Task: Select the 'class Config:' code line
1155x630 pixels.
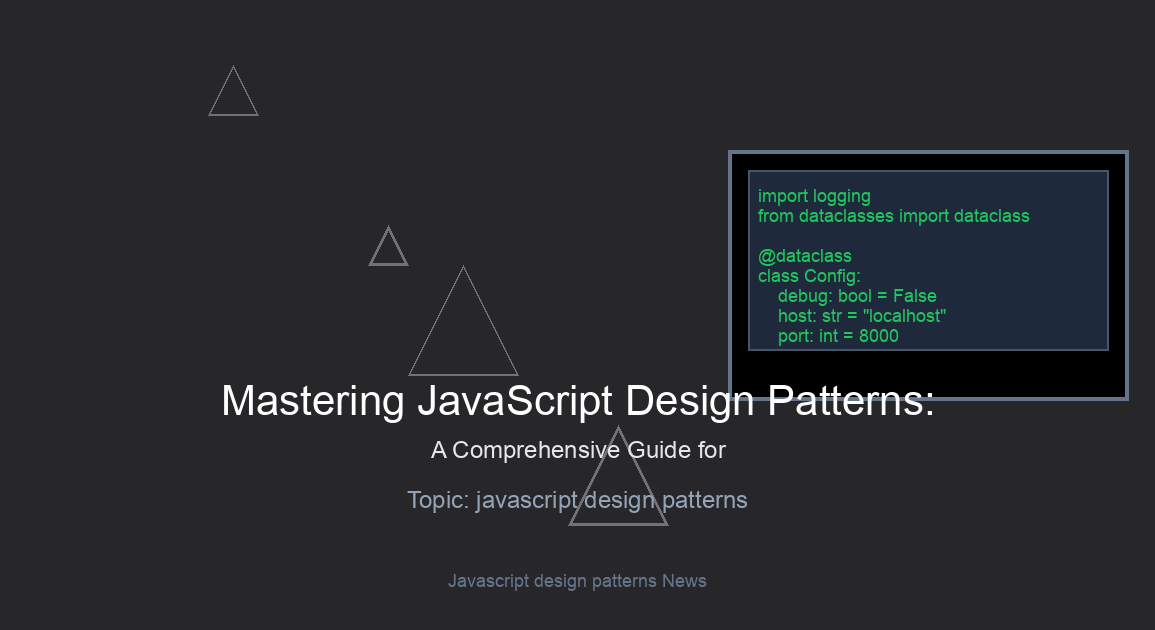Action: point(809,276)
